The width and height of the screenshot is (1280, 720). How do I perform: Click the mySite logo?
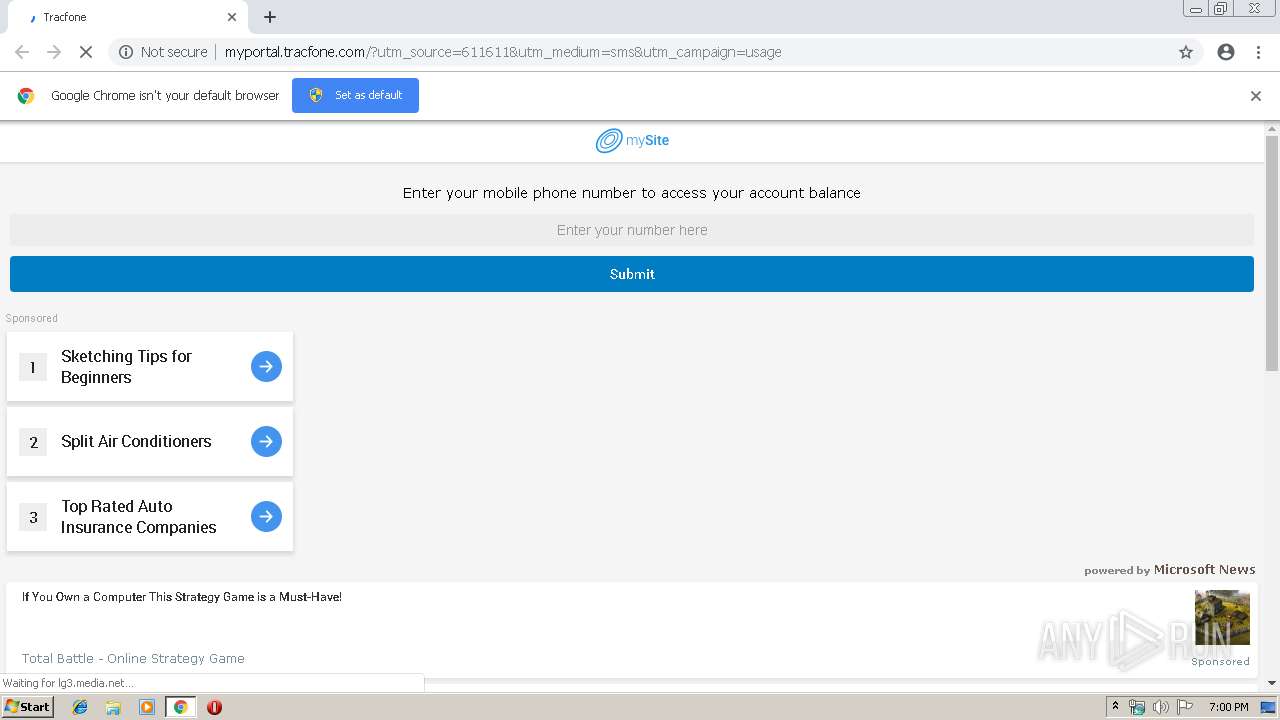click(x=632, y=141)
